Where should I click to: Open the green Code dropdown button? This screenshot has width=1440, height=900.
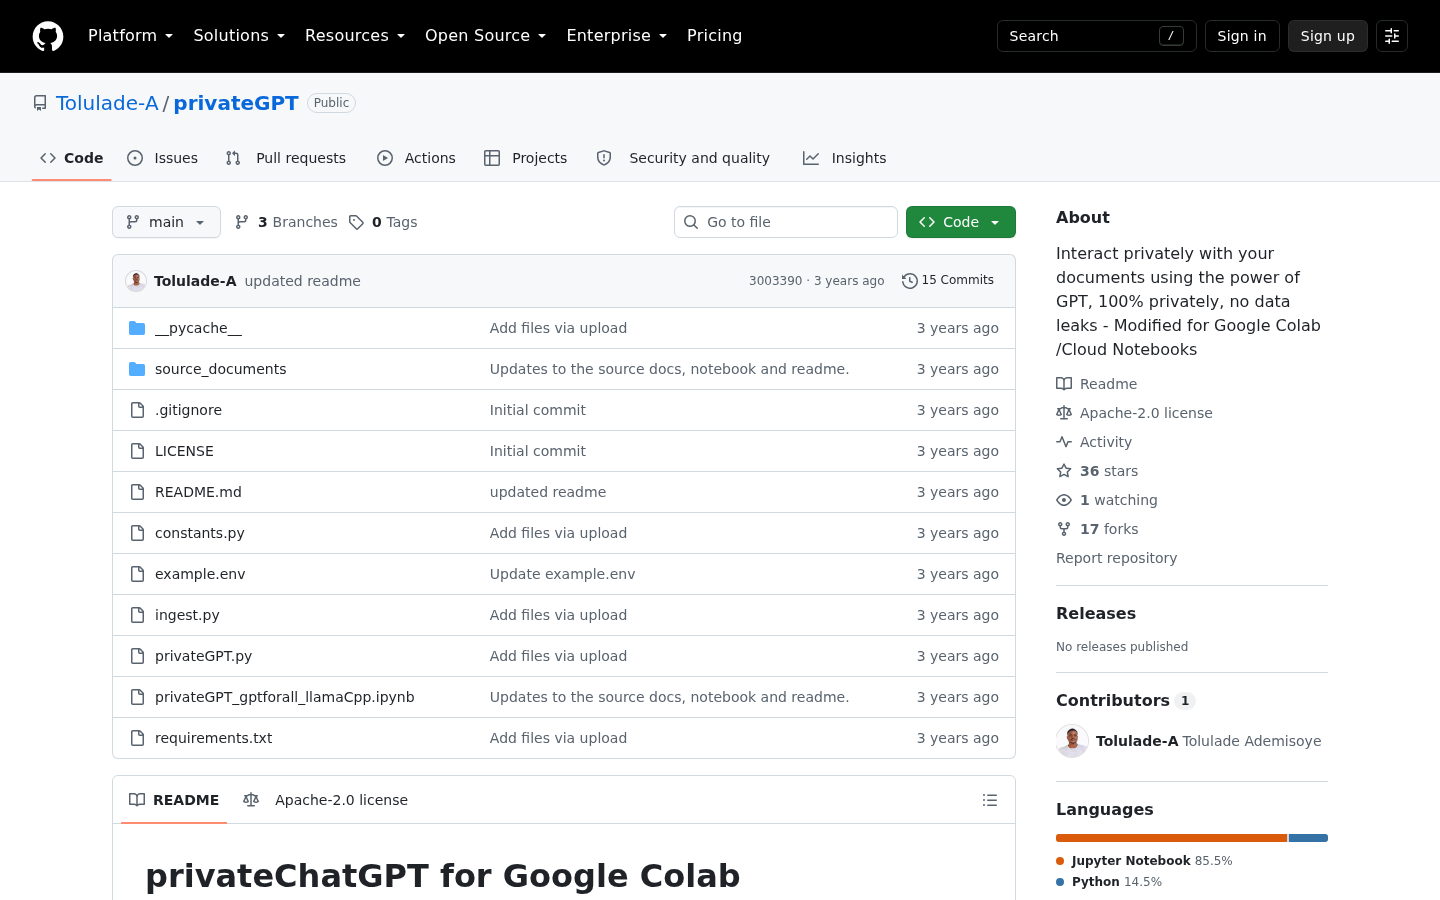click(x=961, y=222)
